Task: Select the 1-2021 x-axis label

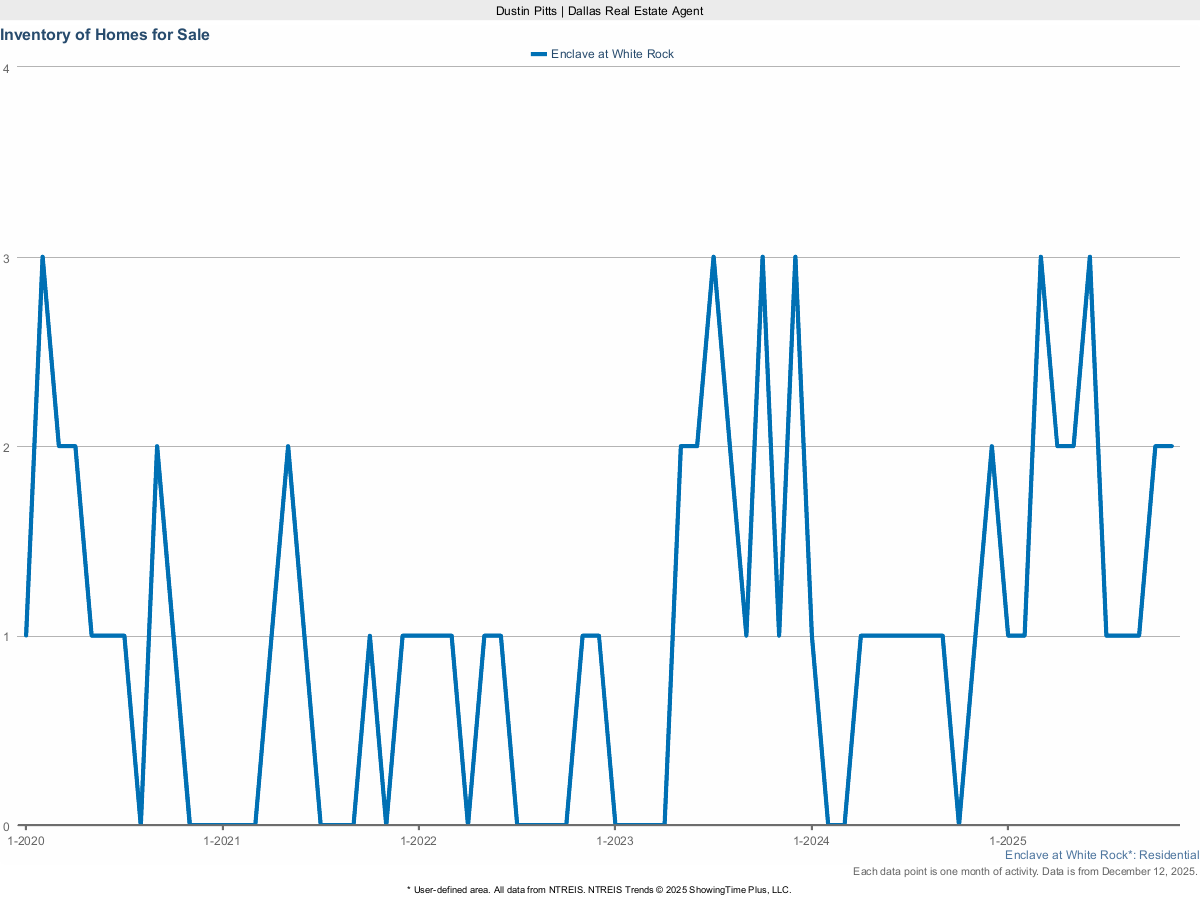Action: click(x=221, y=841)
